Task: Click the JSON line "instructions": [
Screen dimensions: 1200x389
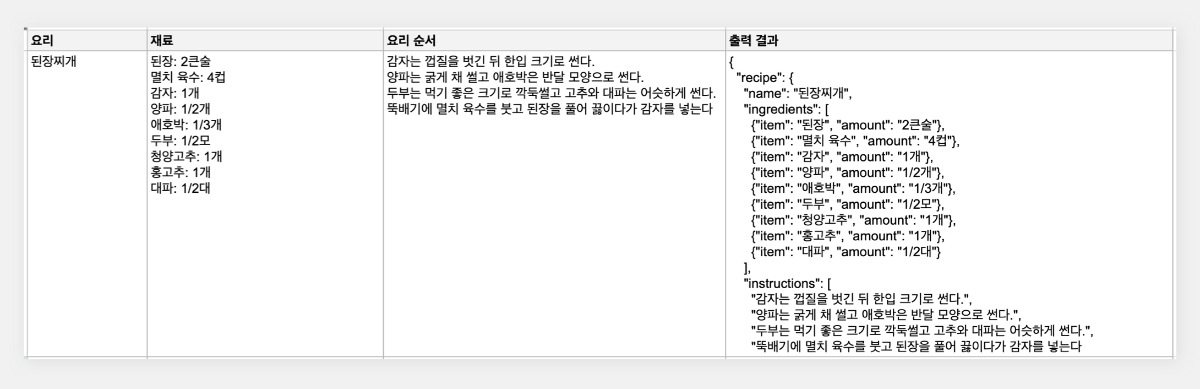Action: click(x=789, y=284)
